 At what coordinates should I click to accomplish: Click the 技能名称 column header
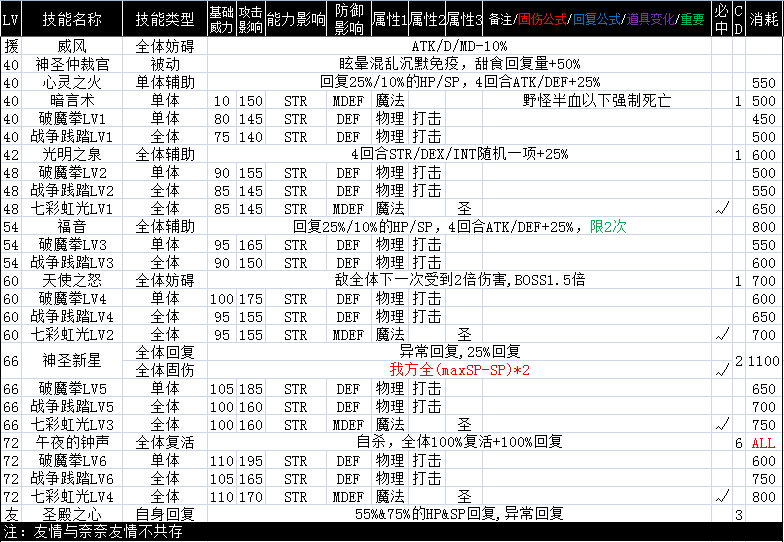tap(72, 19)
